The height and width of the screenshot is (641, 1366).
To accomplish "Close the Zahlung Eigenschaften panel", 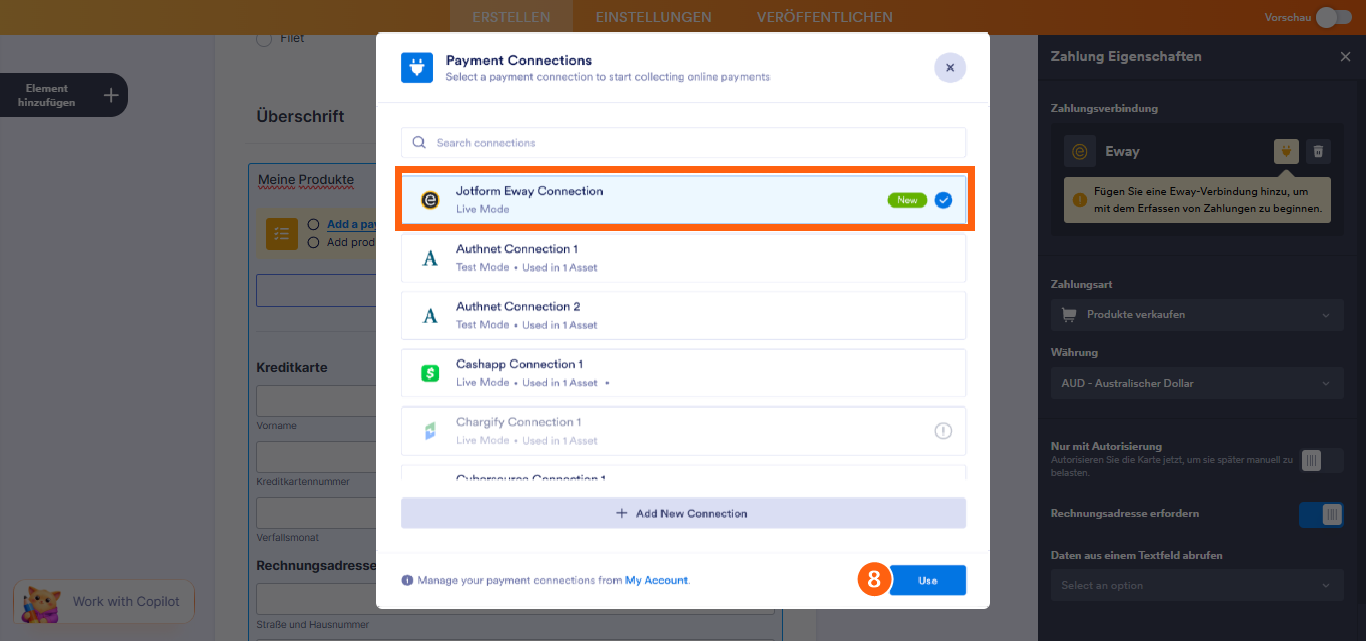I will [1345, 57].
